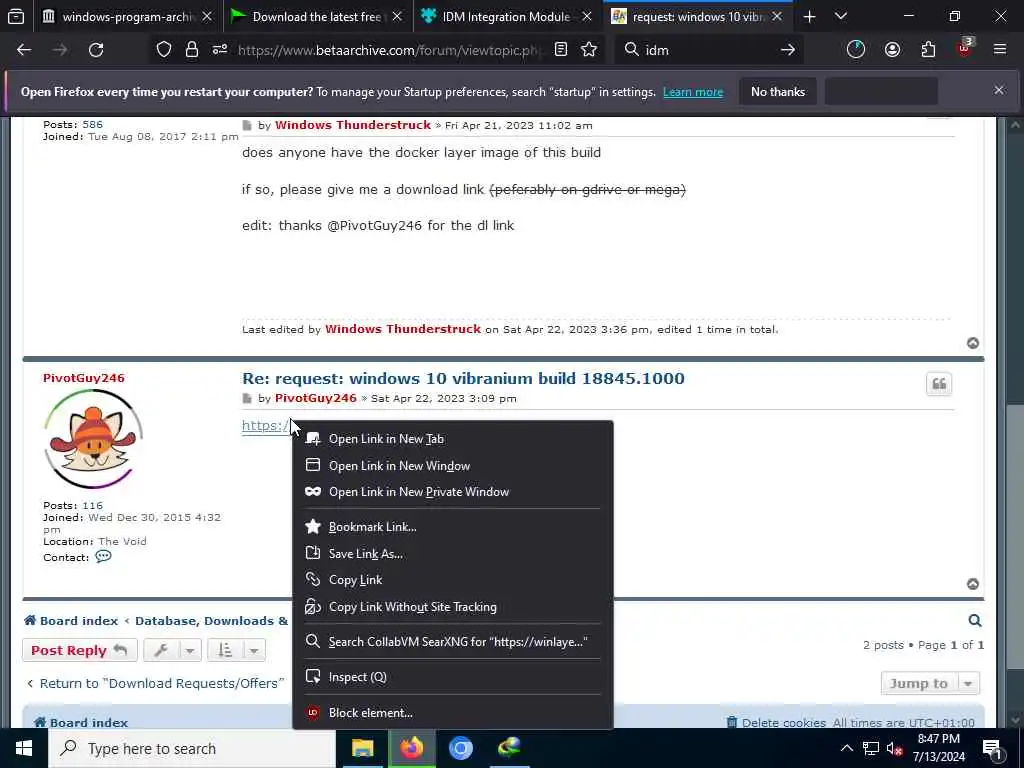Viewport: 1024px width, 768px height.
Task: Reload the current page
Action: click(x=96, y=50)
